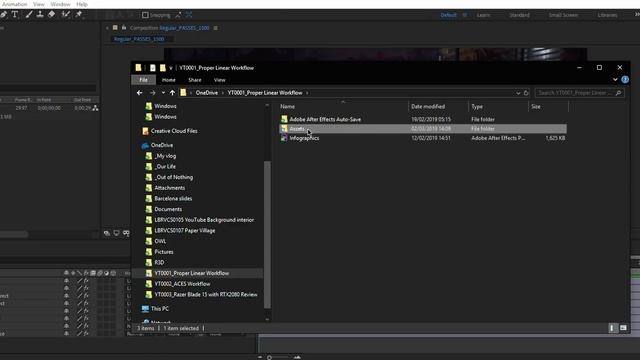Select the Eraser tool

(51, 15)
